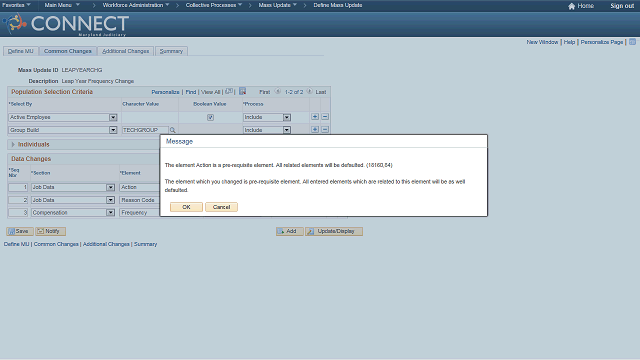Click the Personalize Page link
Viewport: 640px width, 360px height.
(602, 42)
